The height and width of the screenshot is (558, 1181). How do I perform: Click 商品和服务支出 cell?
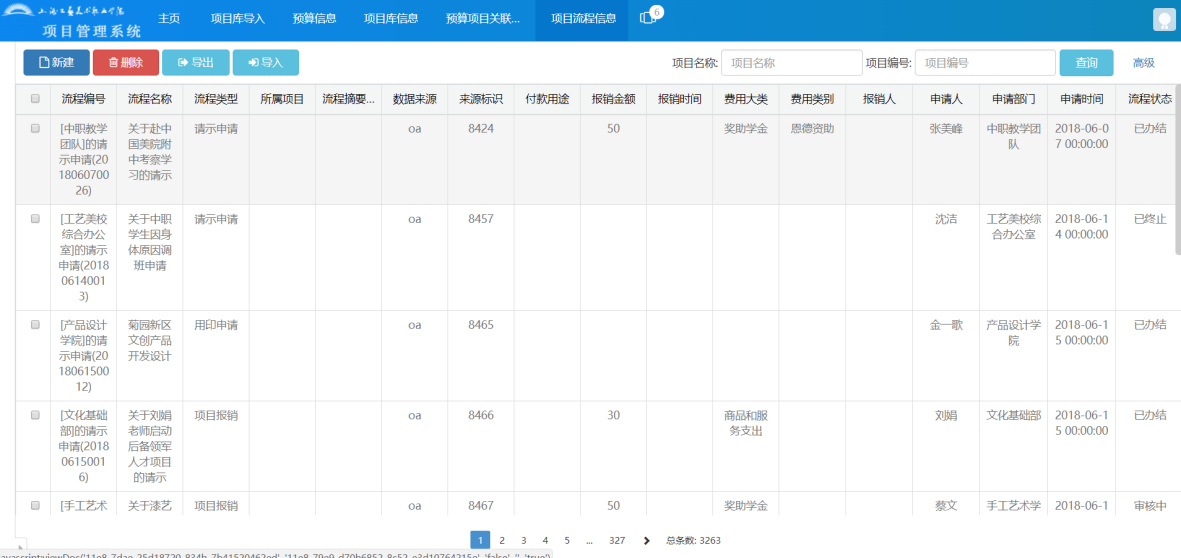tap(746, 422)
